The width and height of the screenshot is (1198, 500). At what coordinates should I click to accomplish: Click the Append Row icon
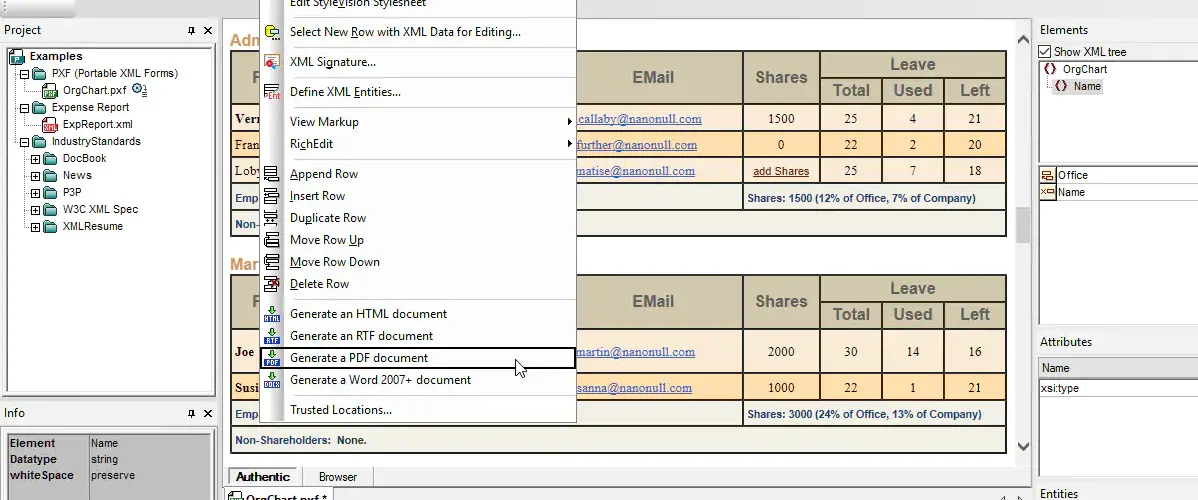[271, 174]
